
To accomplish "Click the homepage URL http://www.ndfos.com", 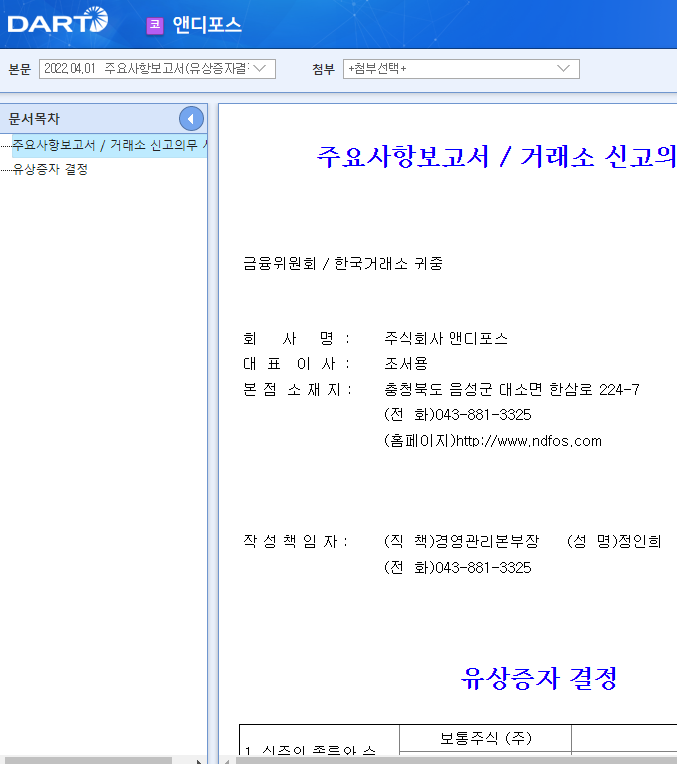I will (x=528, y=441).
